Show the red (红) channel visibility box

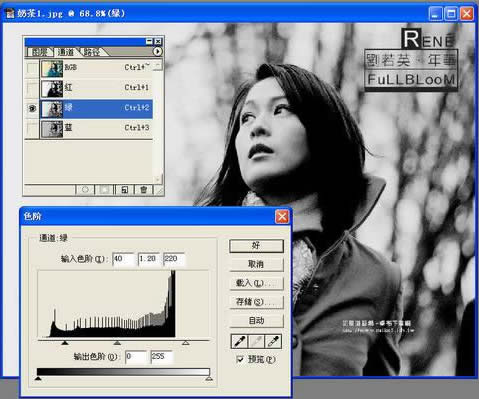(32, 88)
